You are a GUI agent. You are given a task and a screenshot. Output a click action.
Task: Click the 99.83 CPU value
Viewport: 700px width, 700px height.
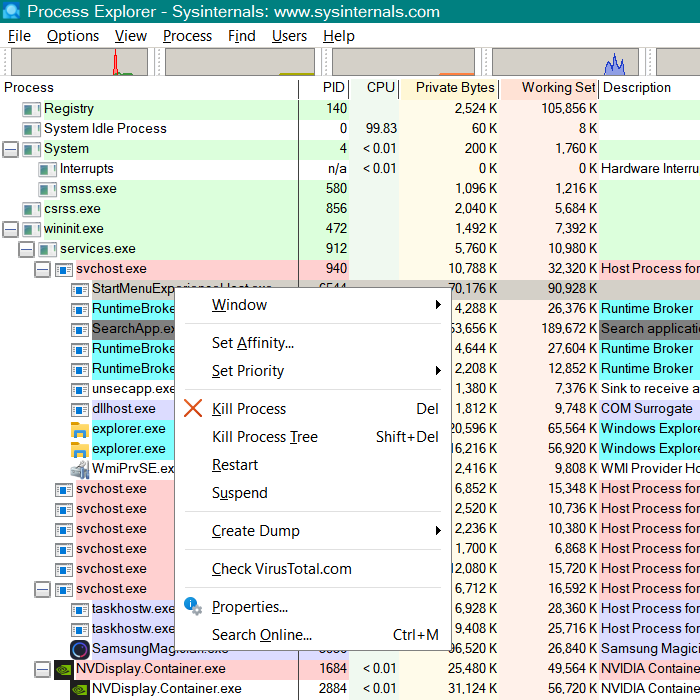(381, 129)
